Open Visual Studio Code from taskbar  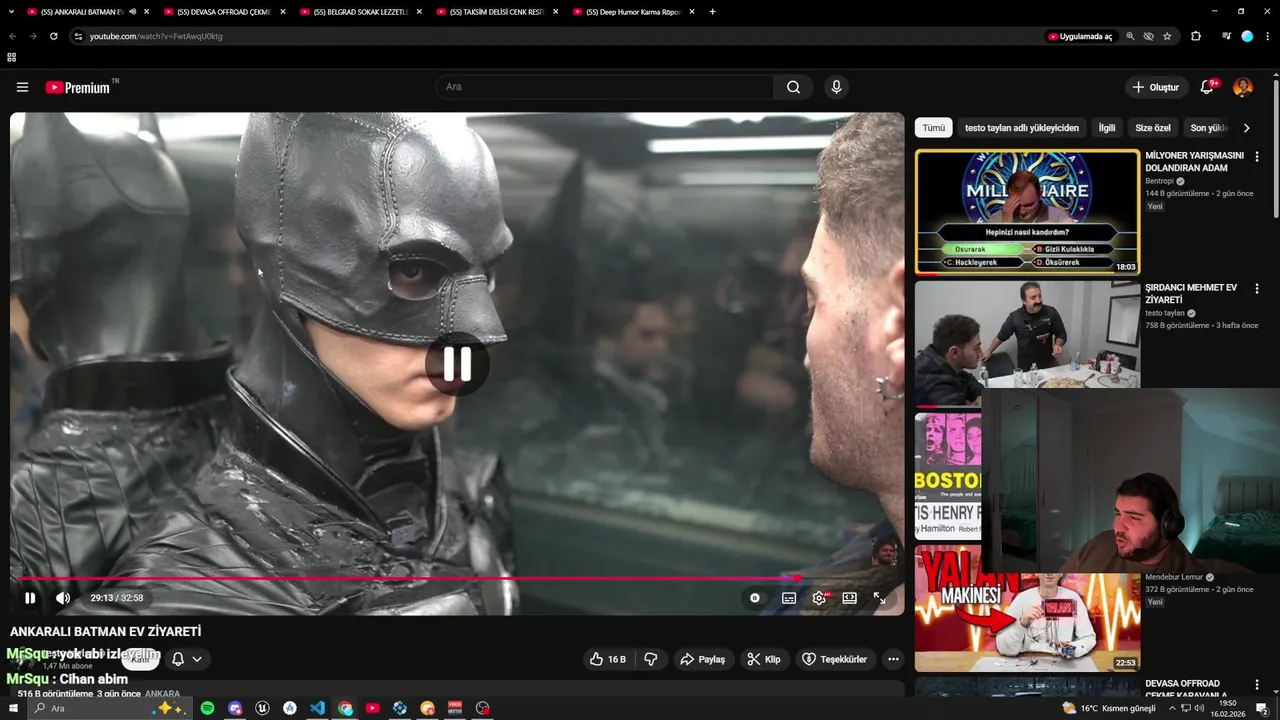click(317, 708)
